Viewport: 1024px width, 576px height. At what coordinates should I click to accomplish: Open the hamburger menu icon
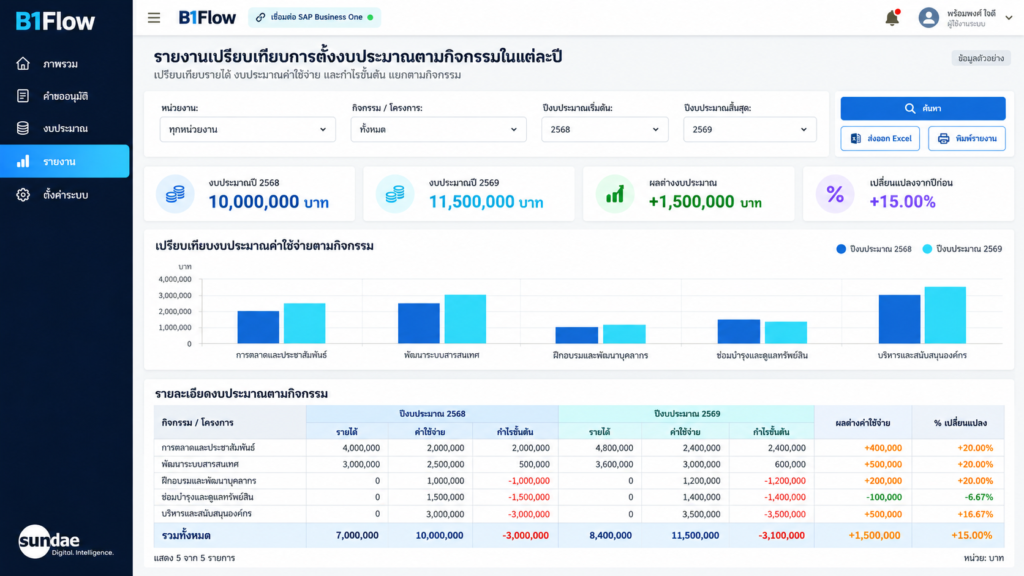(x=153, y=18)
